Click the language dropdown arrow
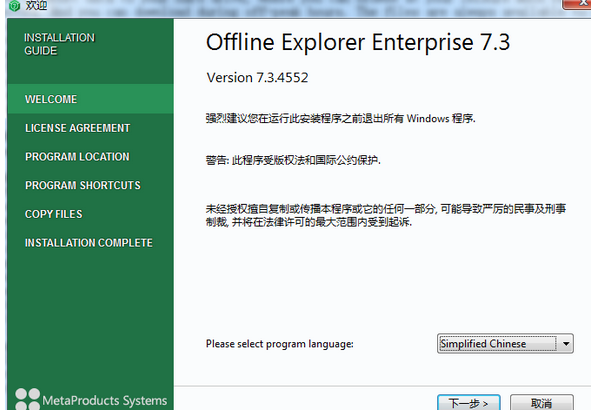 (566, 343)
